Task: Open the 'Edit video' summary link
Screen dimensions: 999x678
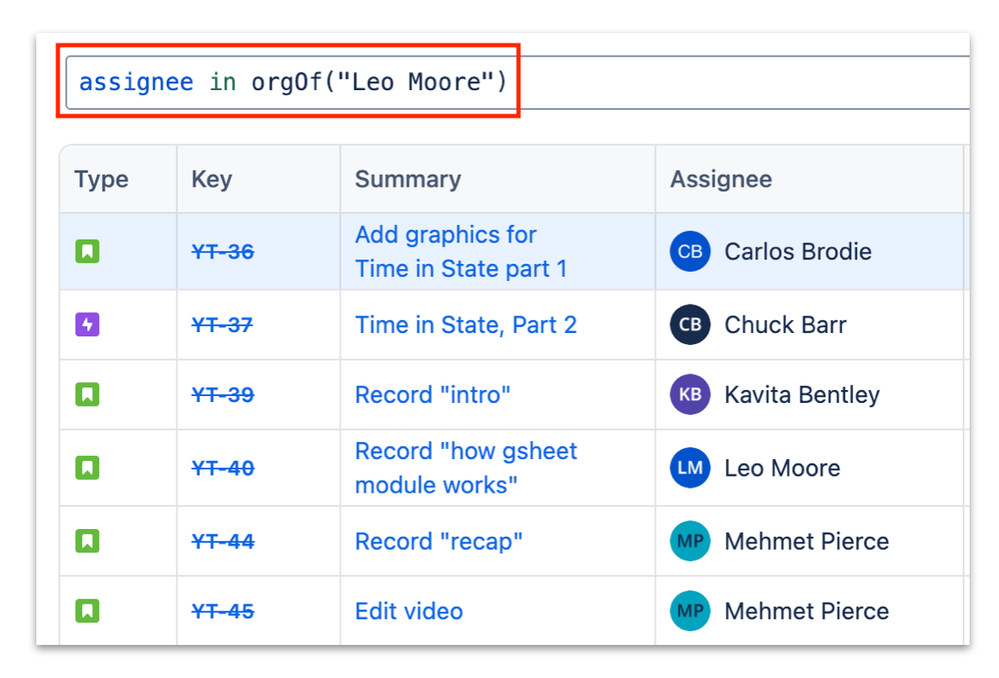Action: pyautogui.click(x=409, y=612)
